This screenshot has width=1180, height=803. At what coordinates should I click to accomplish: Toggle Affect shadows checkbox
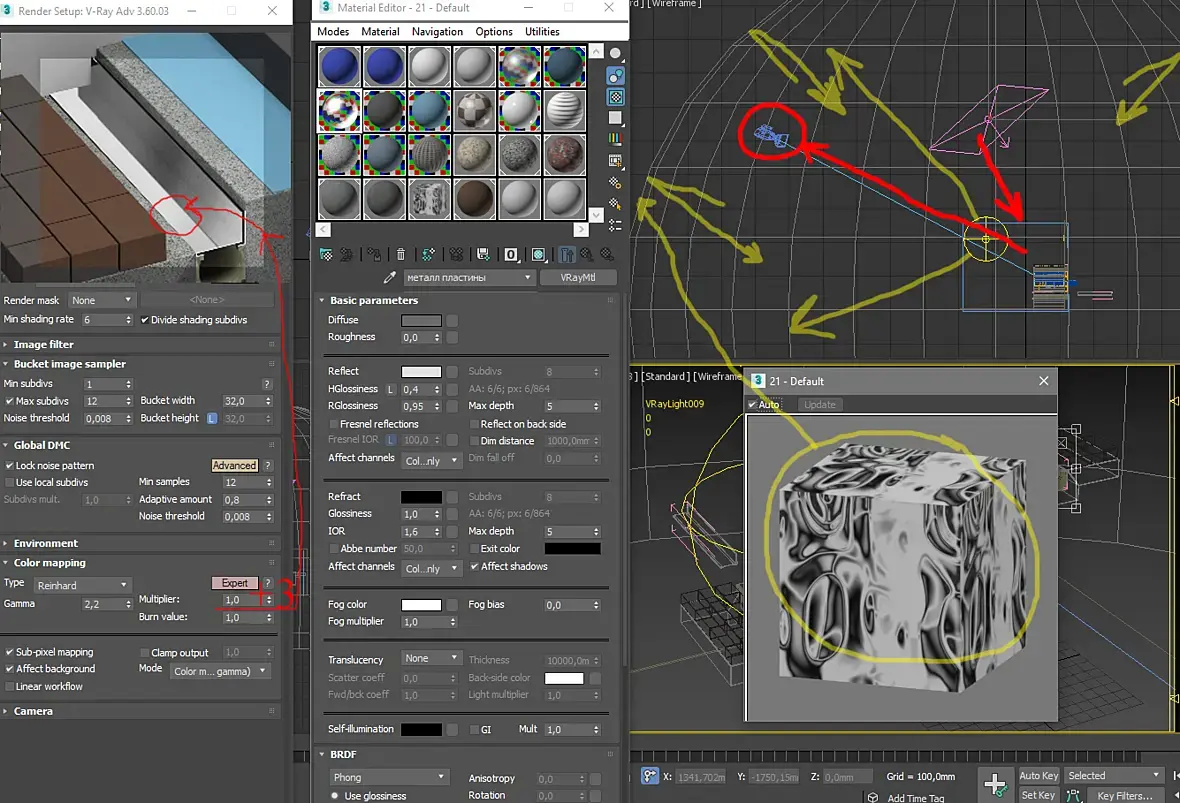click(474, 567)
